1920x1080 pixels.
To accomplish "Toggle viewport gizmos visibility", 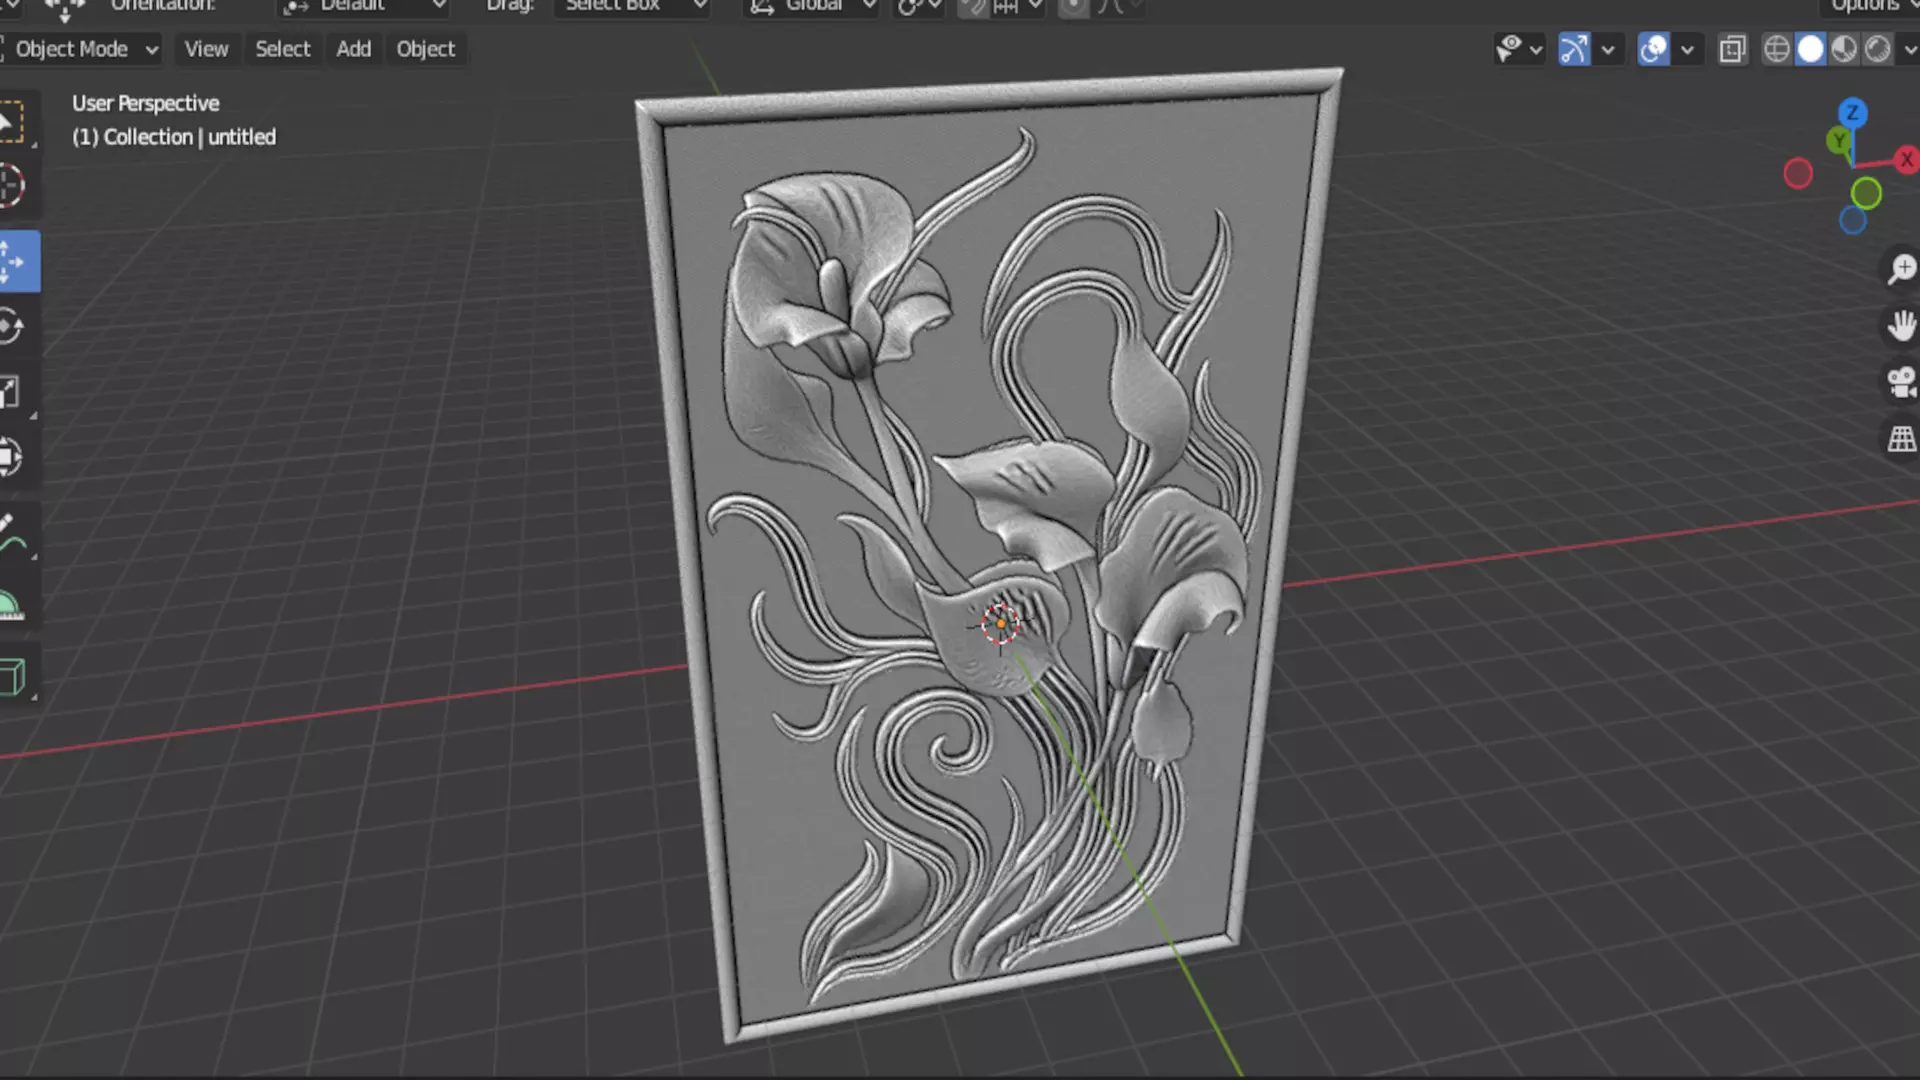I will click(x=1574, y=49).
